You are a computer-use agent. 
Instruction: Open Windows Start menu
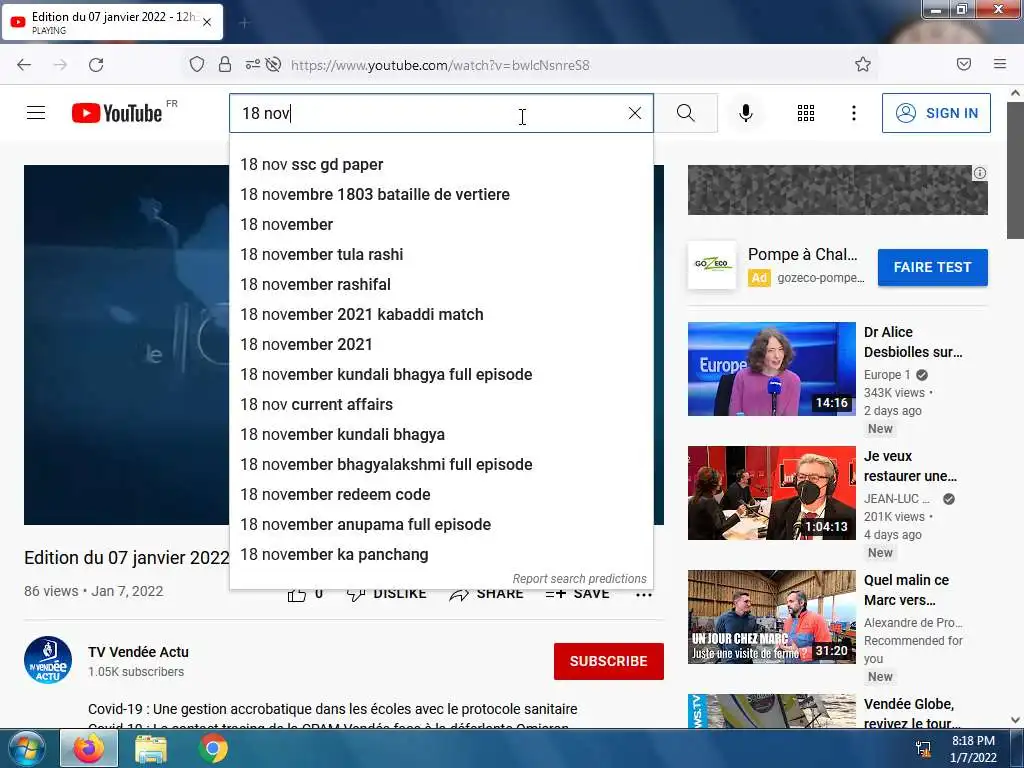26,749
